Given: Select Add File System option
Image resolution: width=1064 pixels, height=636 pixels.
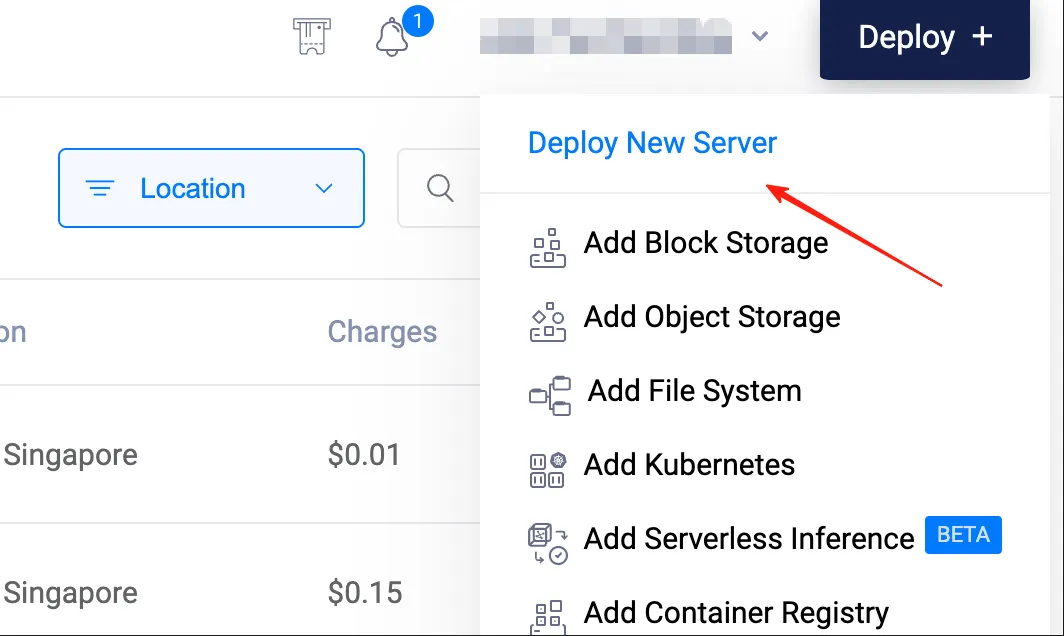Looking at the screenshot, I should click(694, 391).
